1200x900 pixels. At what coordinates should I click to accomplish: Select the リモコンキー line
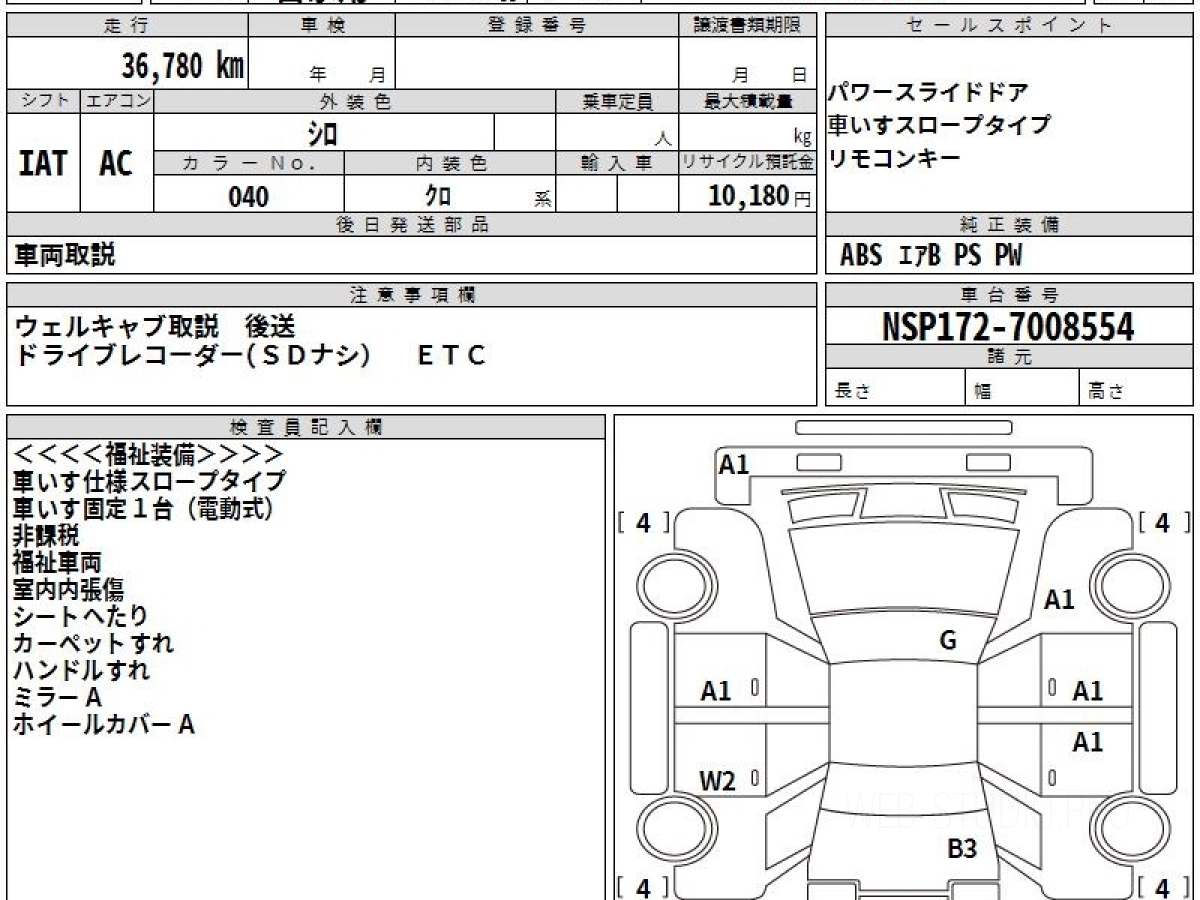point(894,157)
